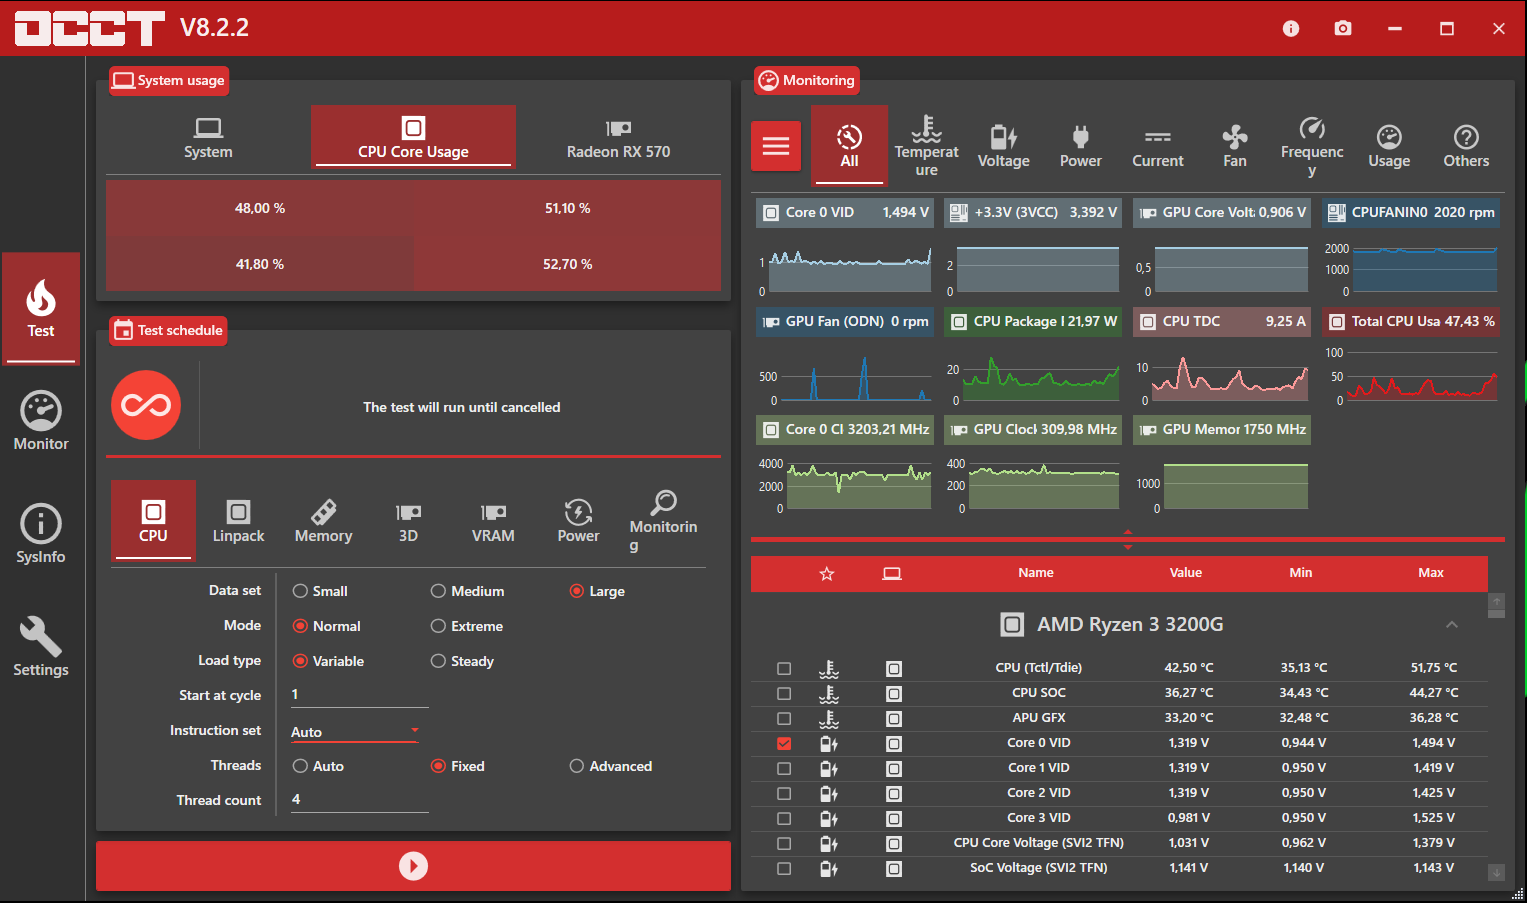
Task: Open the Others sensors tab
Action: (x=1466, y=146)
